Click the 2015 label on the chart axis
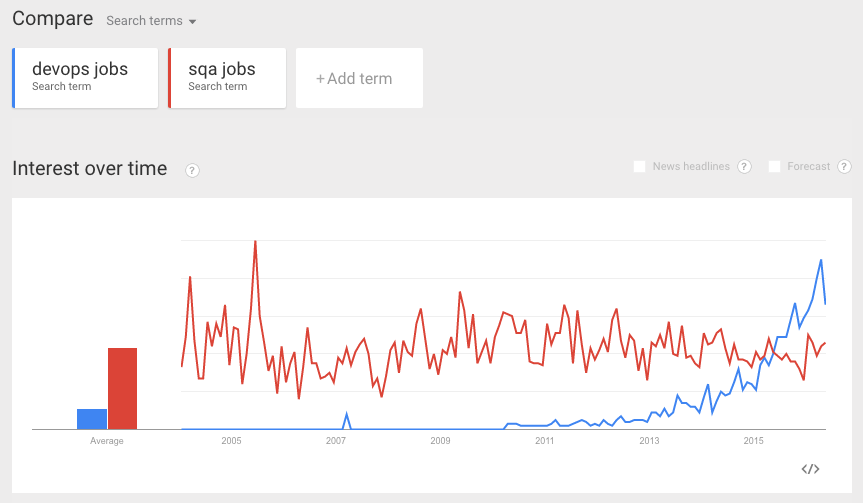 tap(753, 441)
